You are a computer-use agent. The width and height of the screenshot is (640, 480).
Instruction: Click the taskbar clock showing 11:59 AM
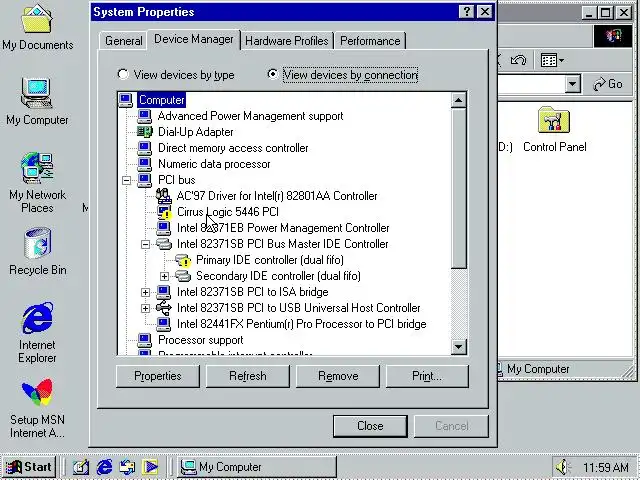coord(606,467)
